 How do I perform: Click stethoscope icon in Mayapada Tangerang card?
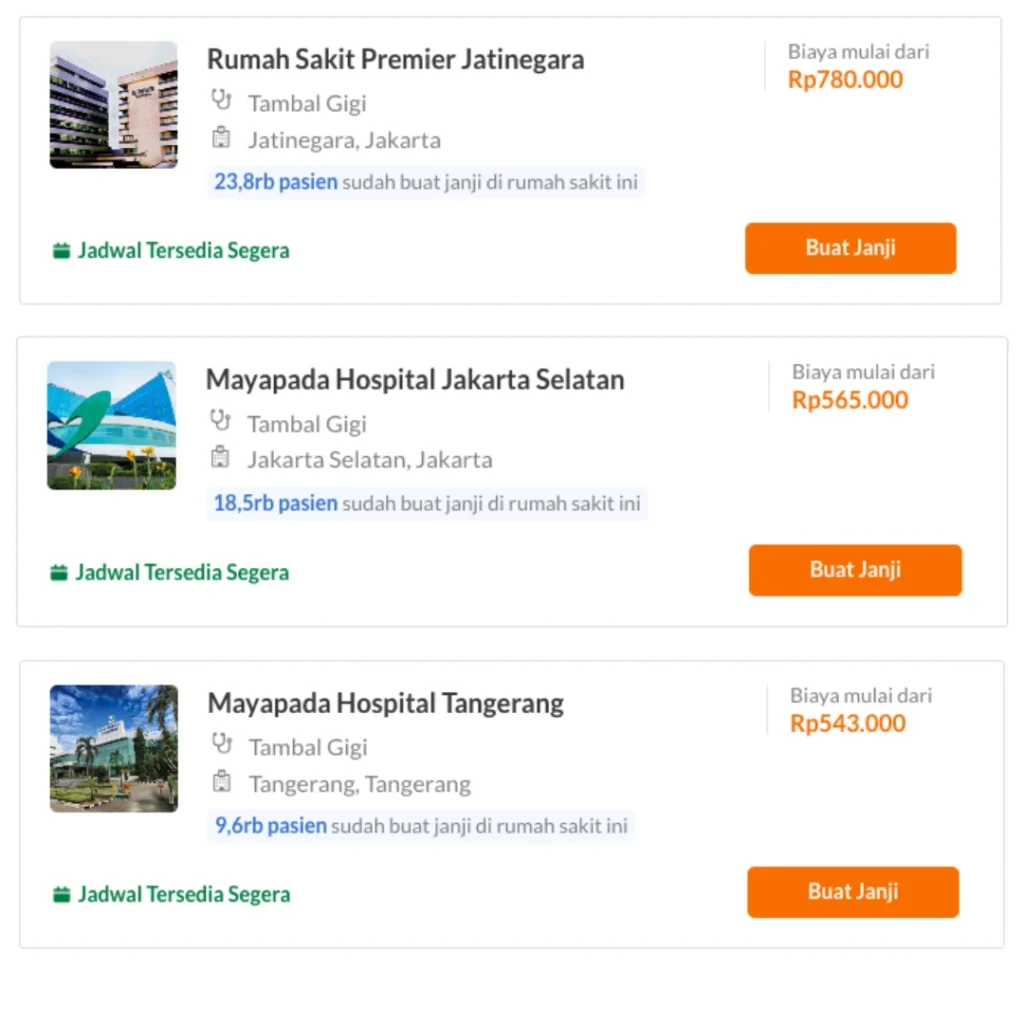point(221,744)
